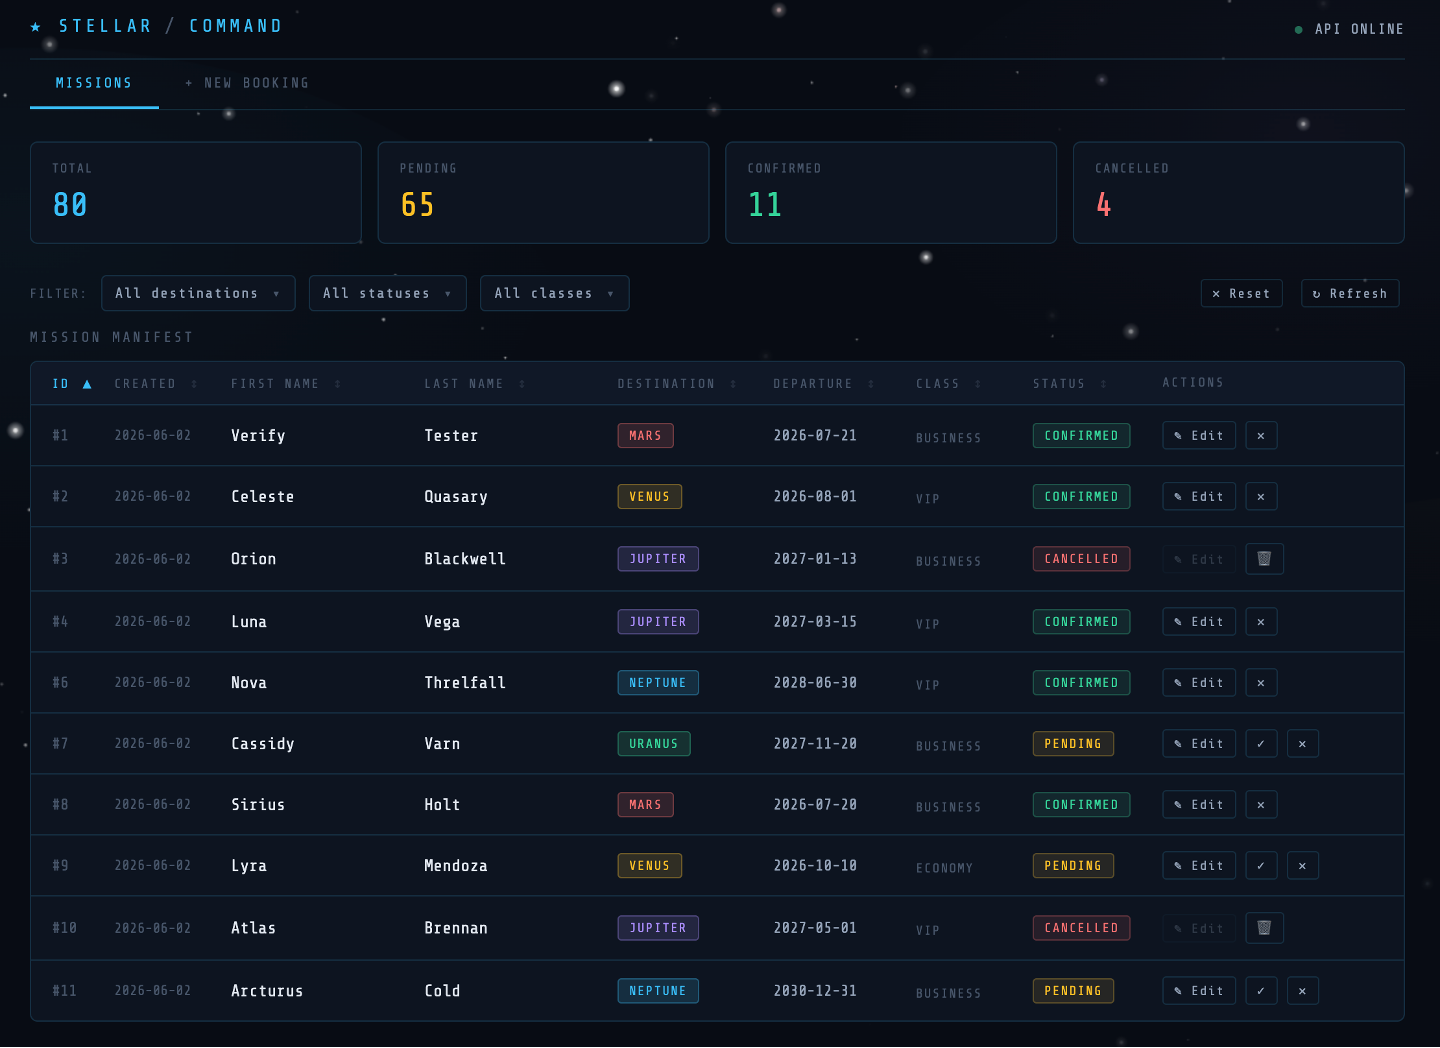Open the All statuses filter dropdown
The width and height of the screenshot is (1440, 1048).
pyautogui.click(x=388, y=293)
